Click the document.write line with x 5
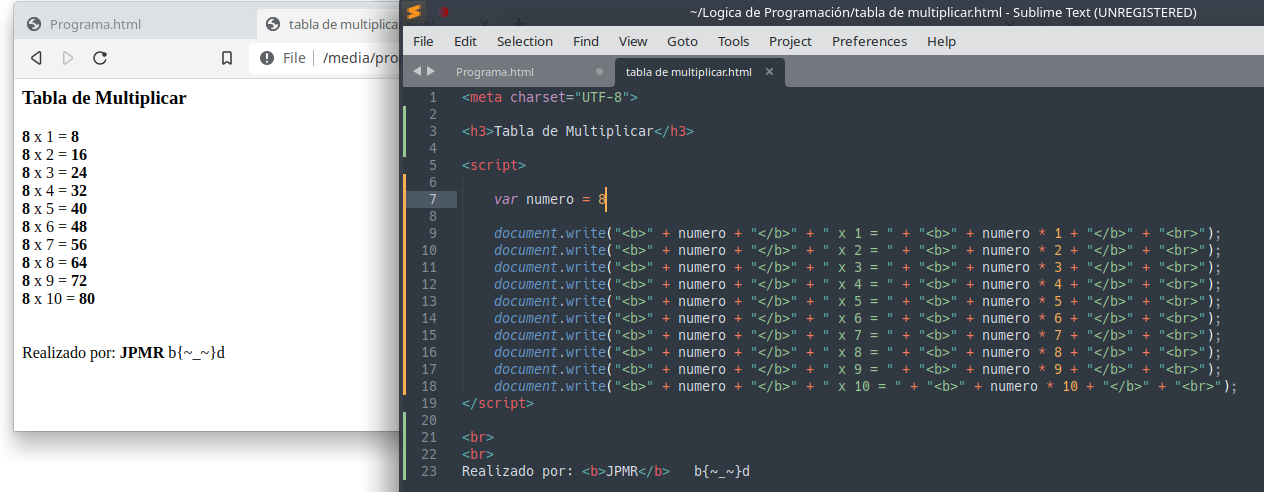The image size is (1264, 492). (858, 301)
